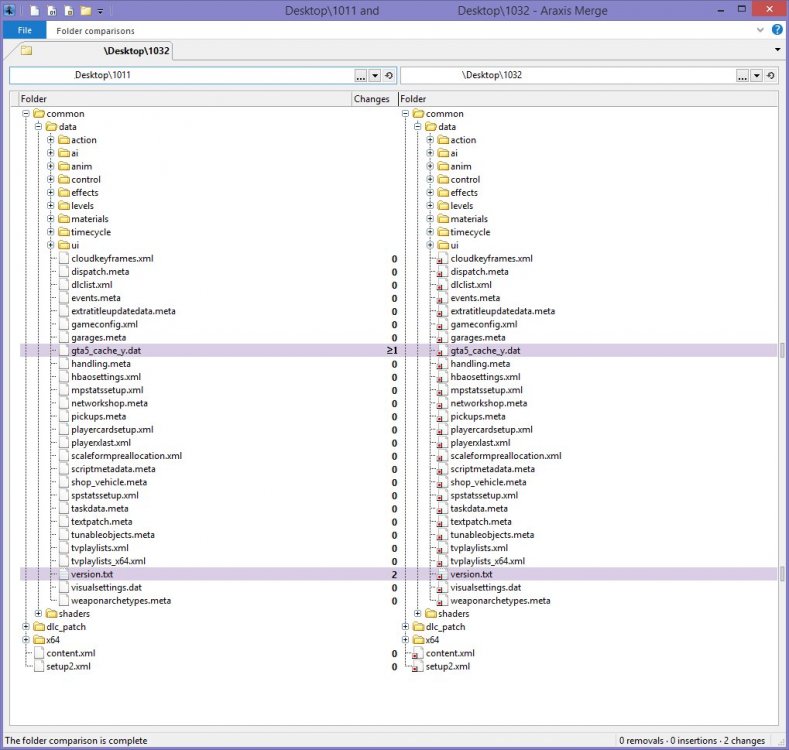This screenshot has width=789, height=750.
Task: Click the left folder path field Desktop\1011
Action: point(182,75)
